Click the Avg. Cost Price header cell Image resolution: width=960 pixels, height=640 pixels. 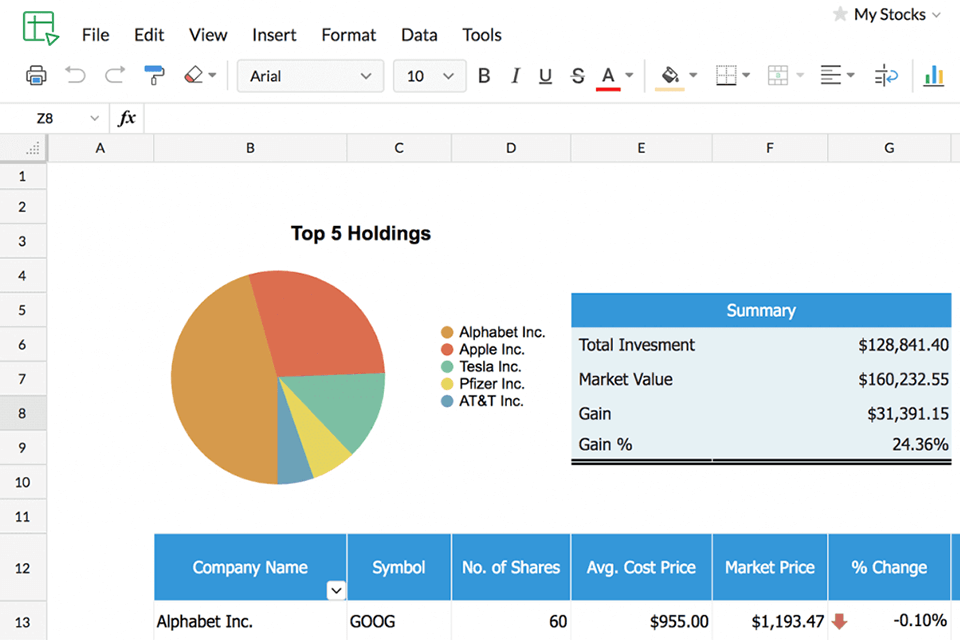click(x=642, y=567)
